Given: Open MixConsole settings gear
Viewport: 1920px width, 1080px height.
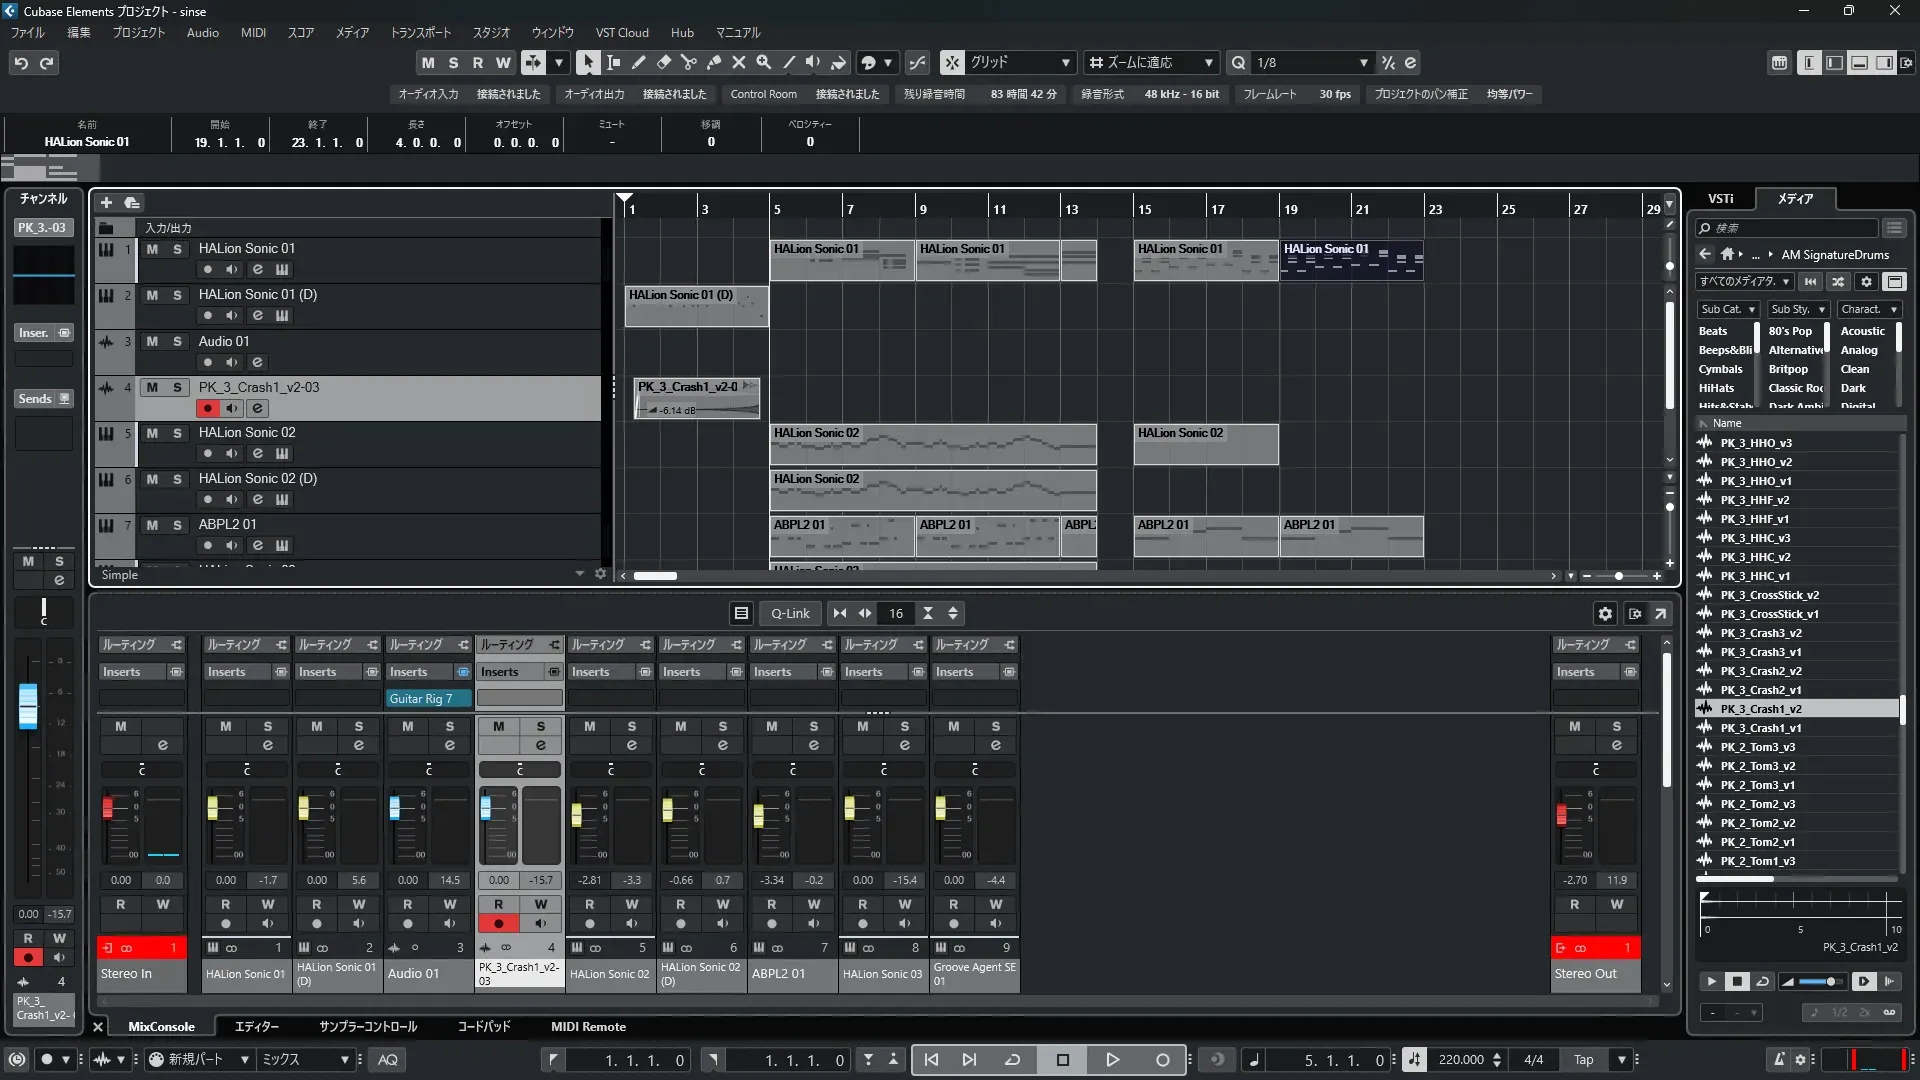Looking at the screenshot, I should point(1605,614).
